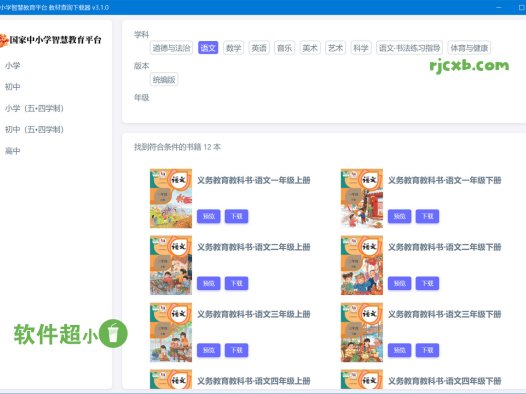
Task: Open cover of 语文四年级上册
Action: [171, 379]
